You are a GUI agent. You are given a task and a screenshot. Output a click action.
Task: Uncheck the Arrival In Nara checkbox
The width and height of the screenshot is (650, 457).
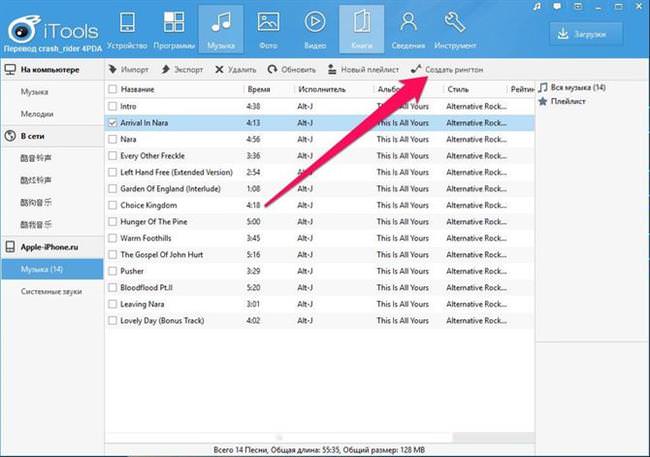coord(112,123)
